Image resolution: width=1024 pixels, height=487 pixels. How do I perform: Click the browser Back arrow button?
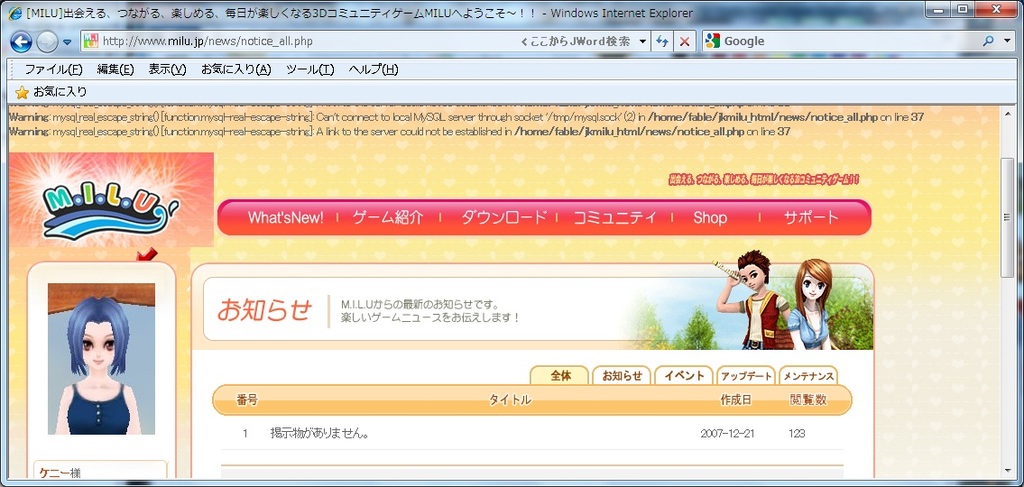(x=21, y=42)
